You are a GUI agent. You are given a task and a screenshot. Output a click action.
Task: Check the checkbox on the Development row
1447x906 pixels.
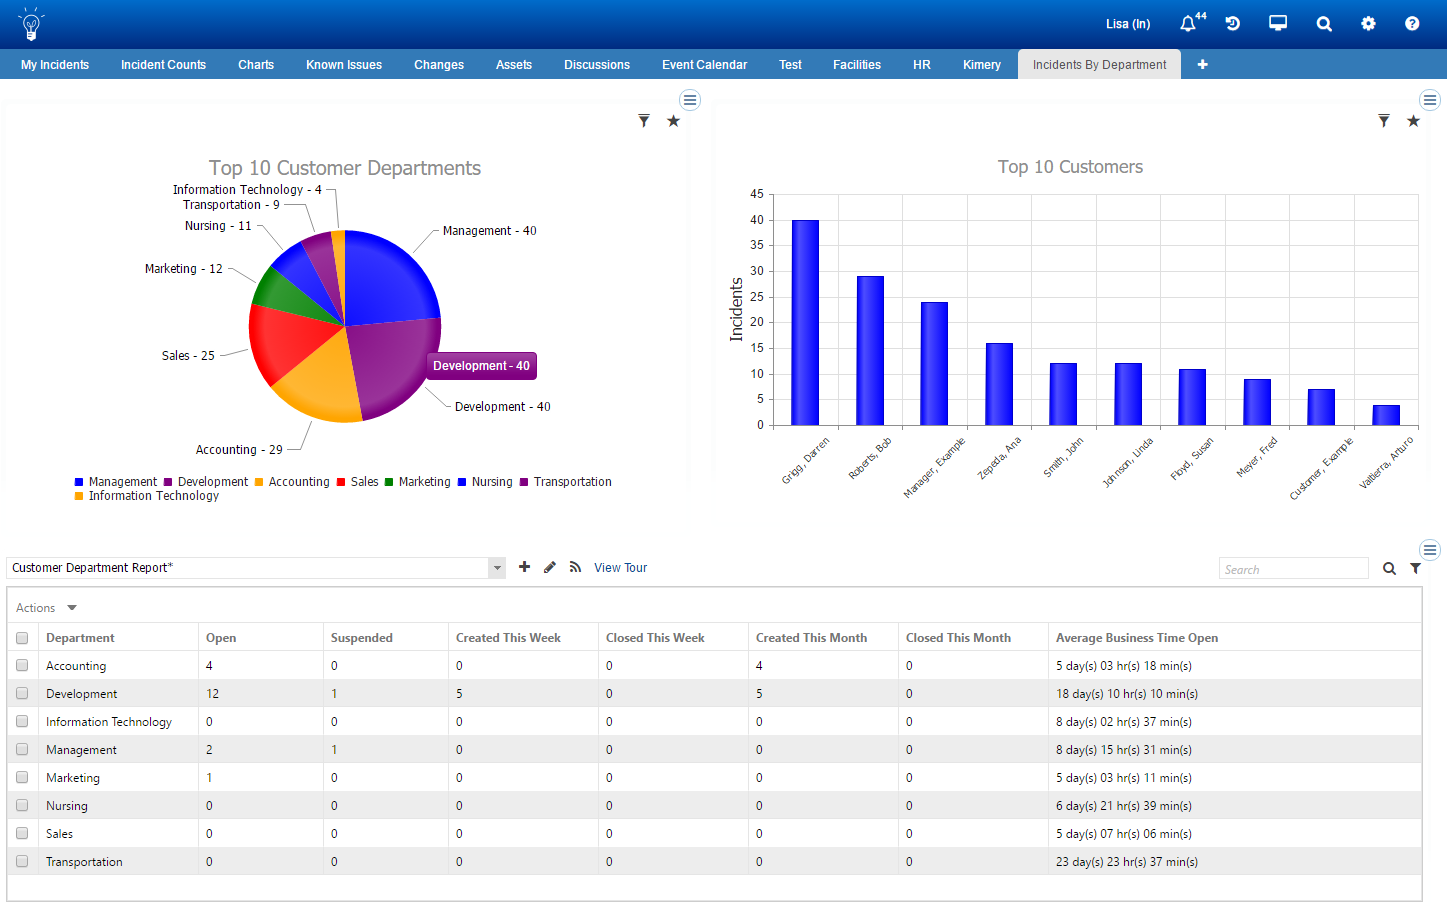click(x=21, y=693)
